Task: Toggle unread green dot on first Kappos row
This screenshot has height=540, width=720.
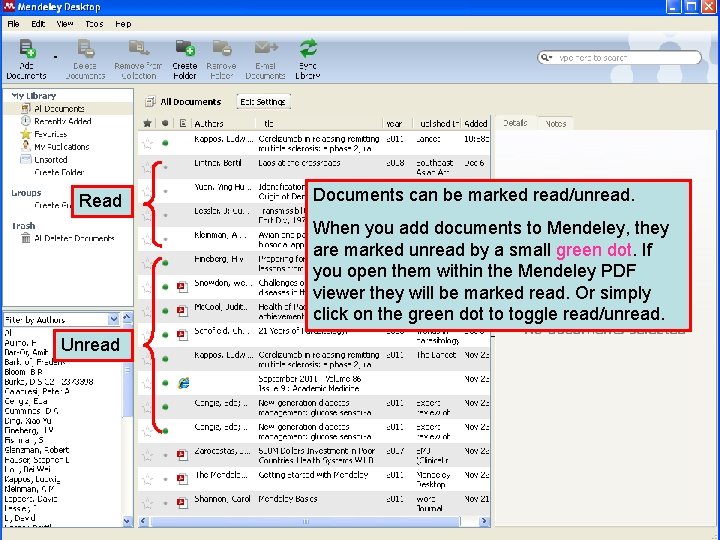Action: (x=165, y=143)
